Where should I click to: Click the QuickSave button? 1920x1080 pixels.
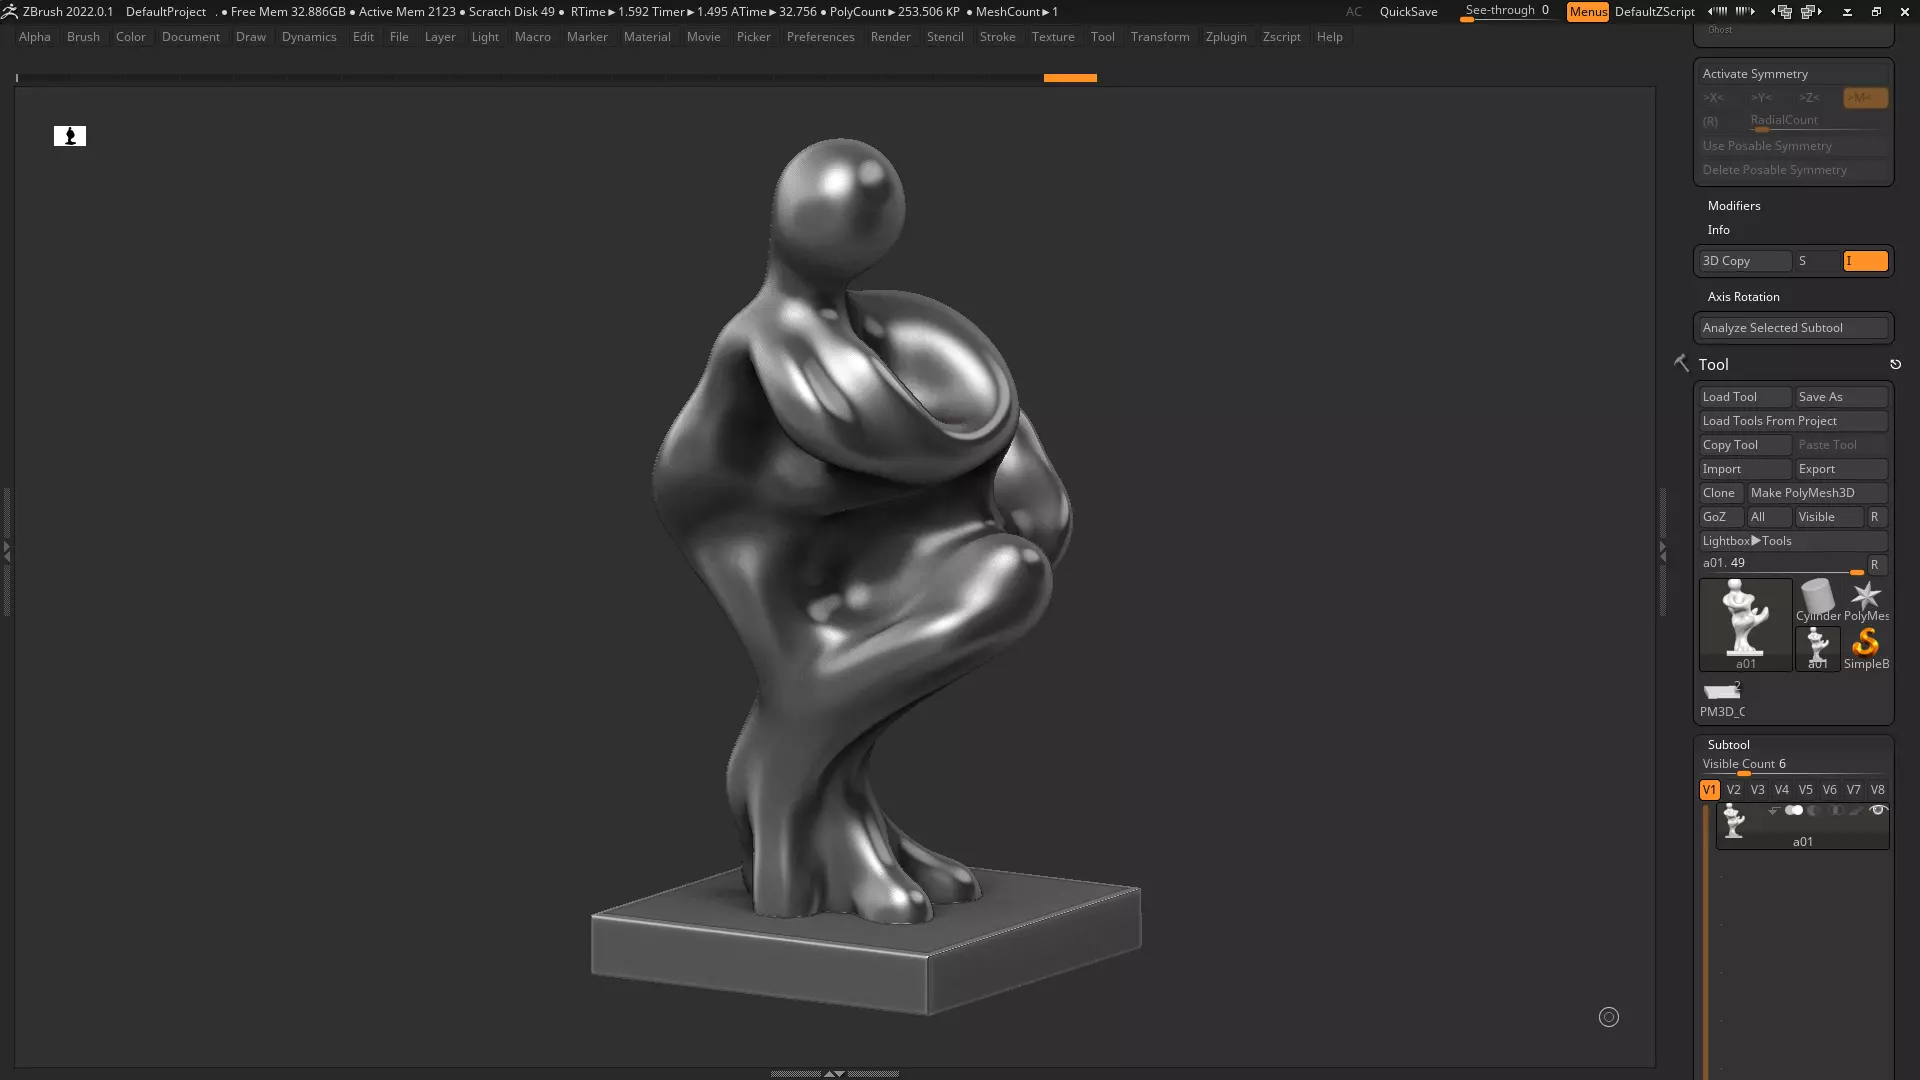(x=1408, y=12)
